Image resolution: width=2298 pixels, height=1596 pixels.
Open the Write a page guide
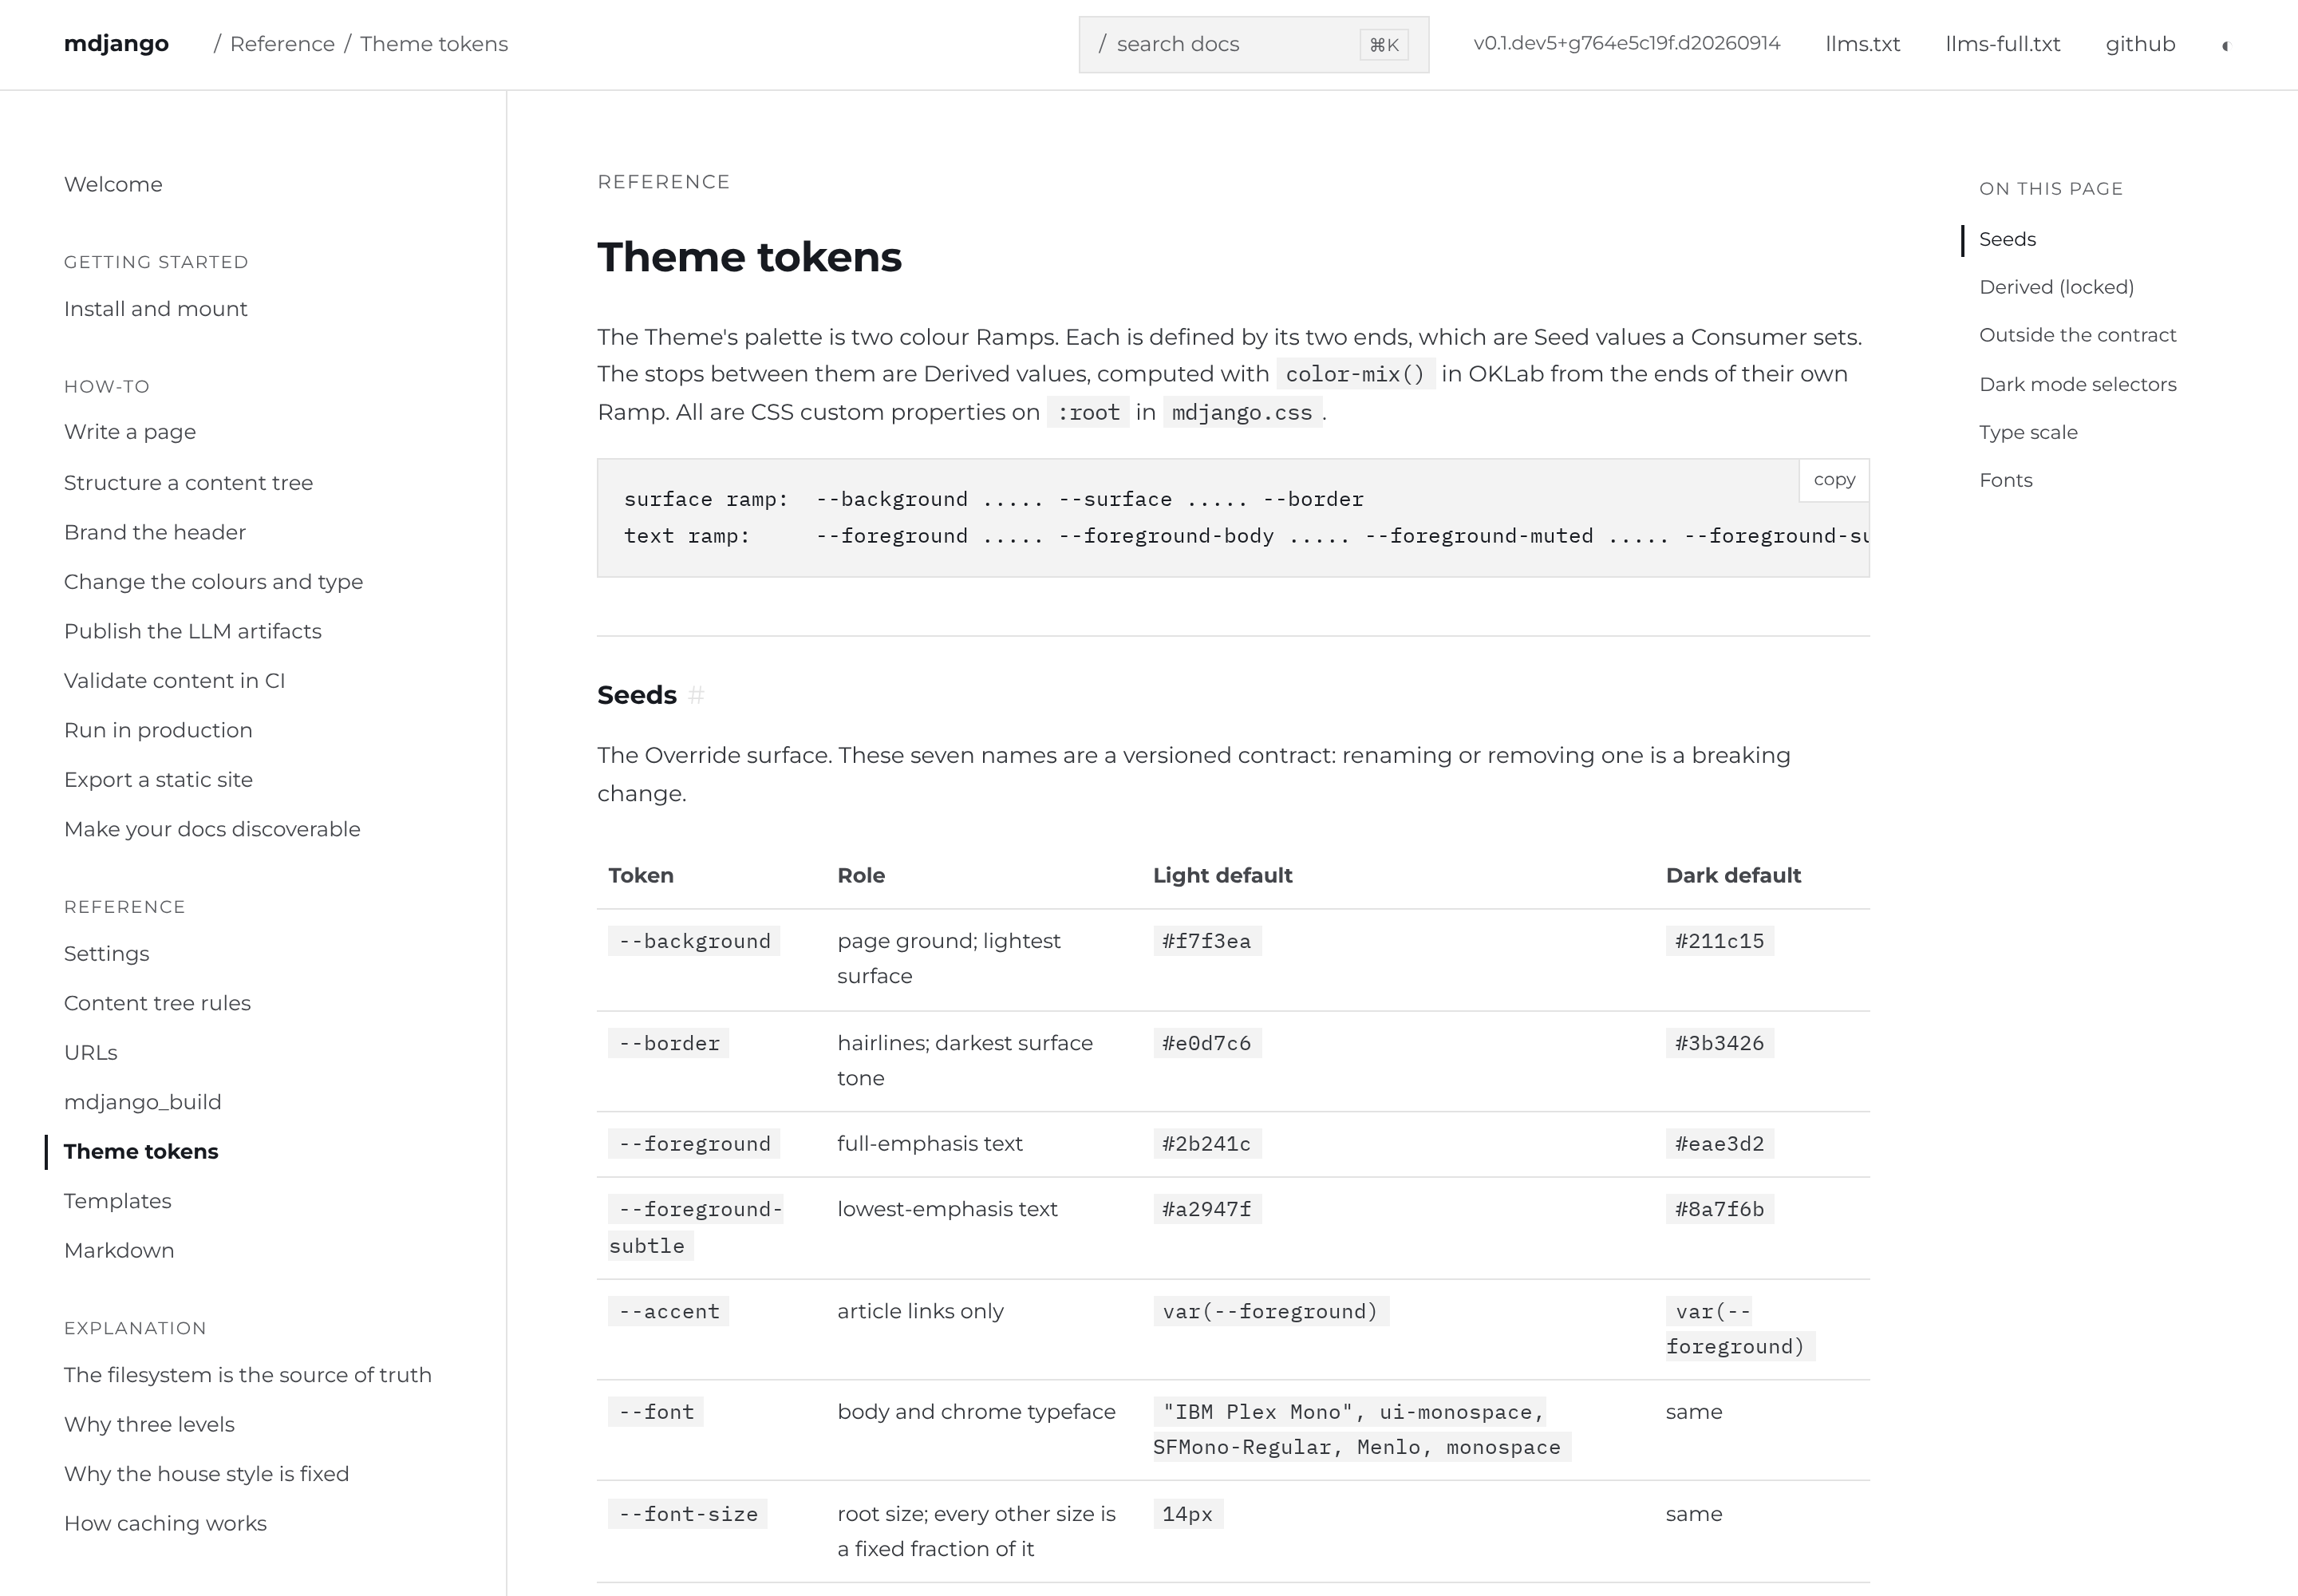[130, 432]
